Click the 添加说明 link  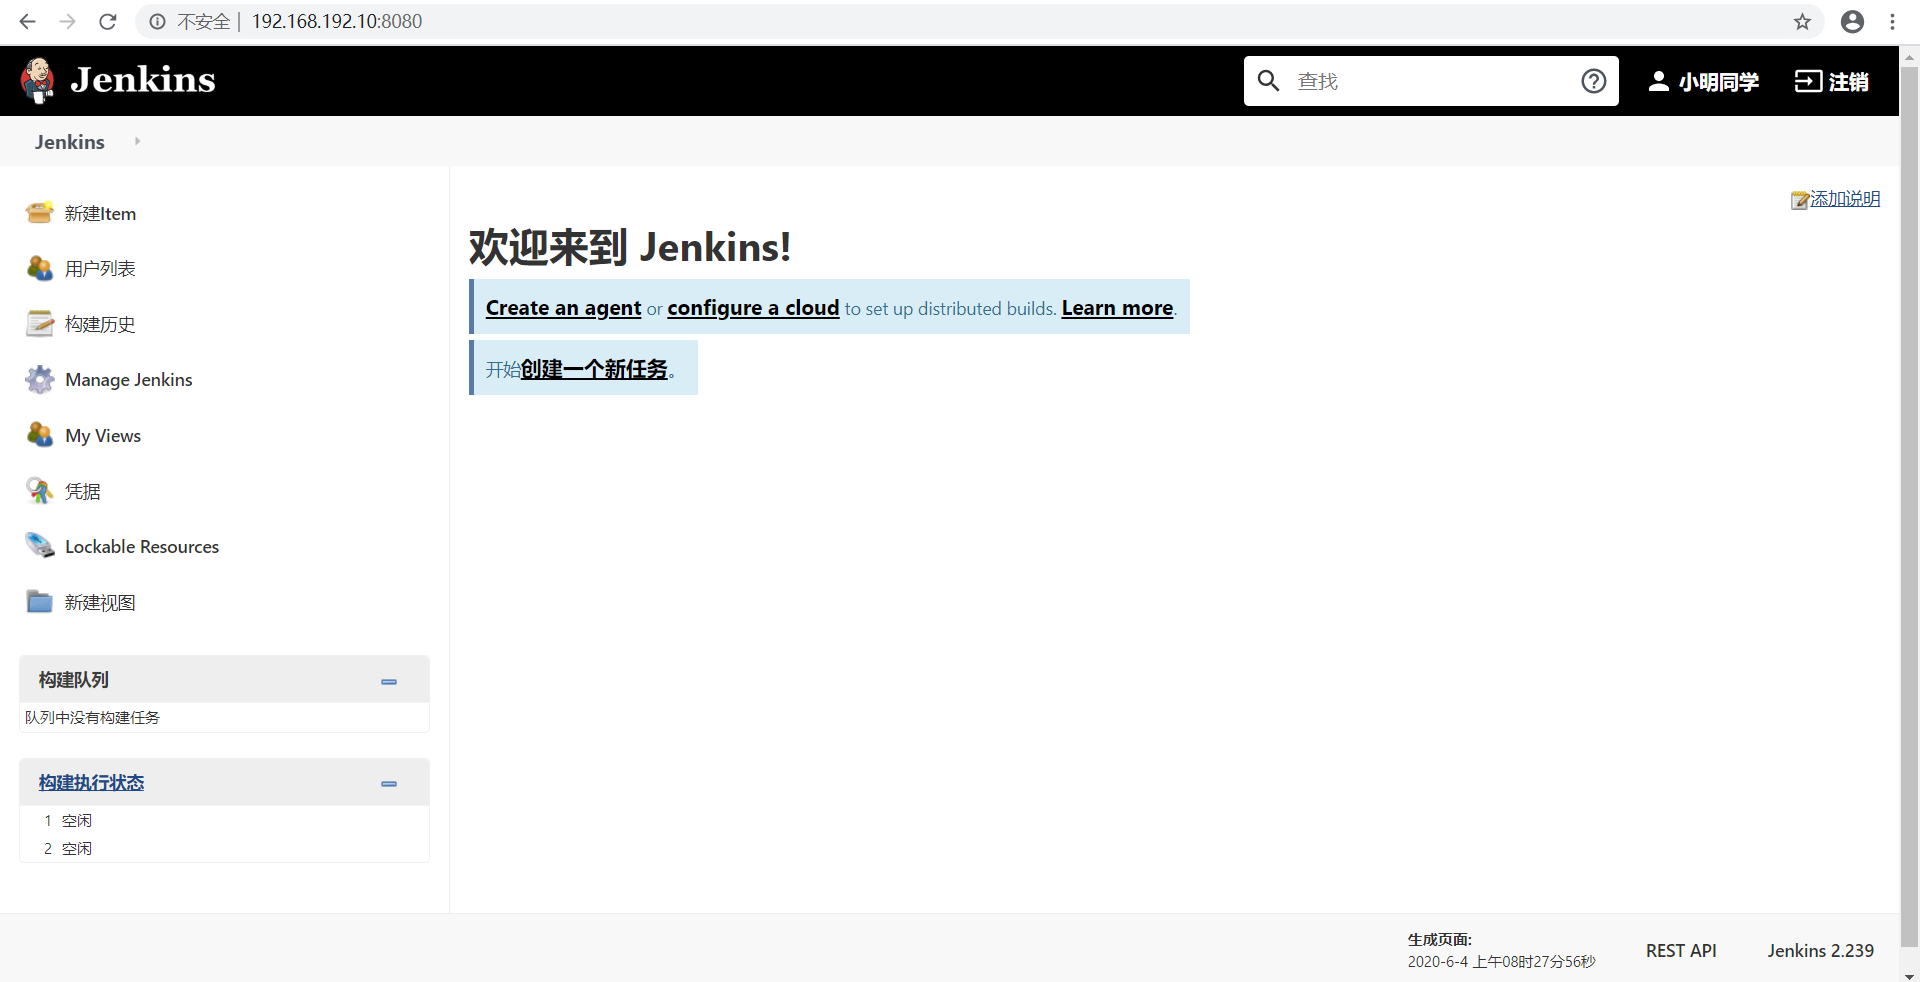click(x=1845, y=199)
